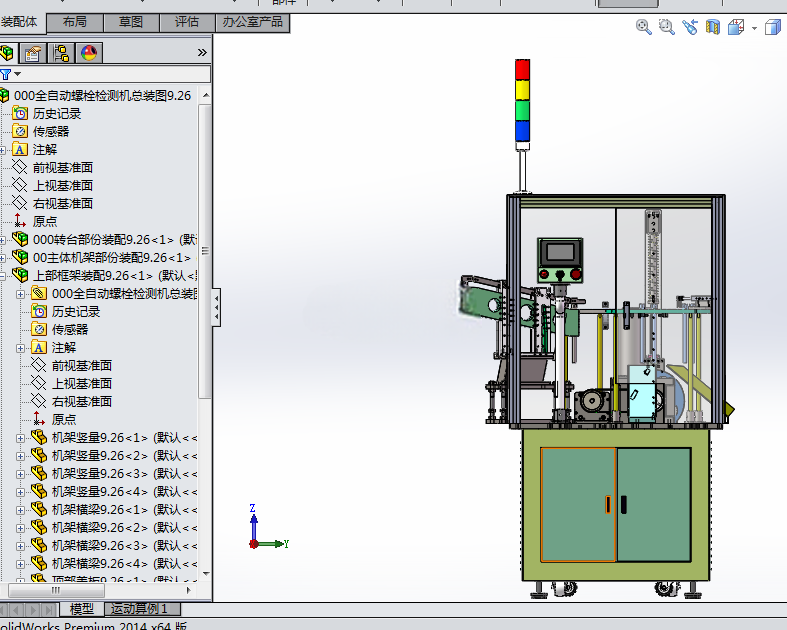
Task: Expand the 机架横梁9.26<3> tree node
Action: click(20, 546)
